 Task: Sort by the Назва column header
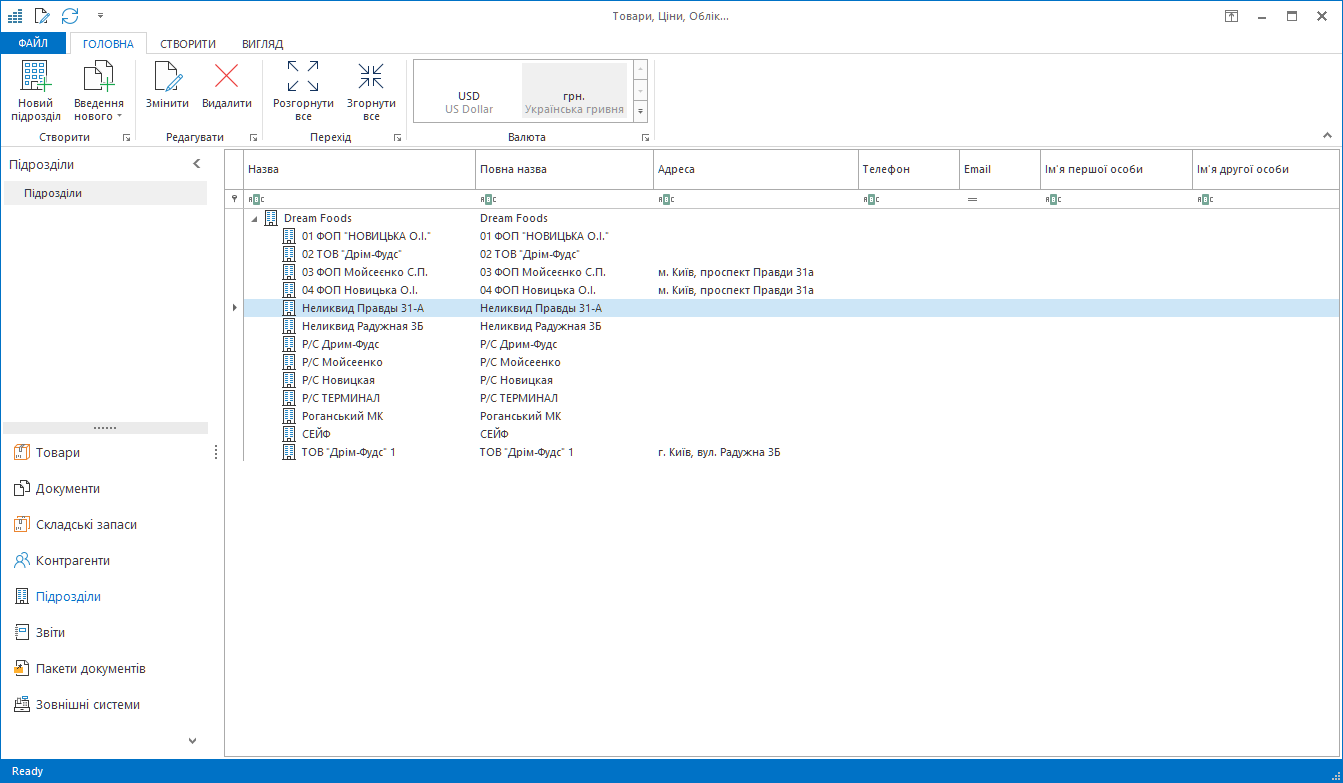359,170
